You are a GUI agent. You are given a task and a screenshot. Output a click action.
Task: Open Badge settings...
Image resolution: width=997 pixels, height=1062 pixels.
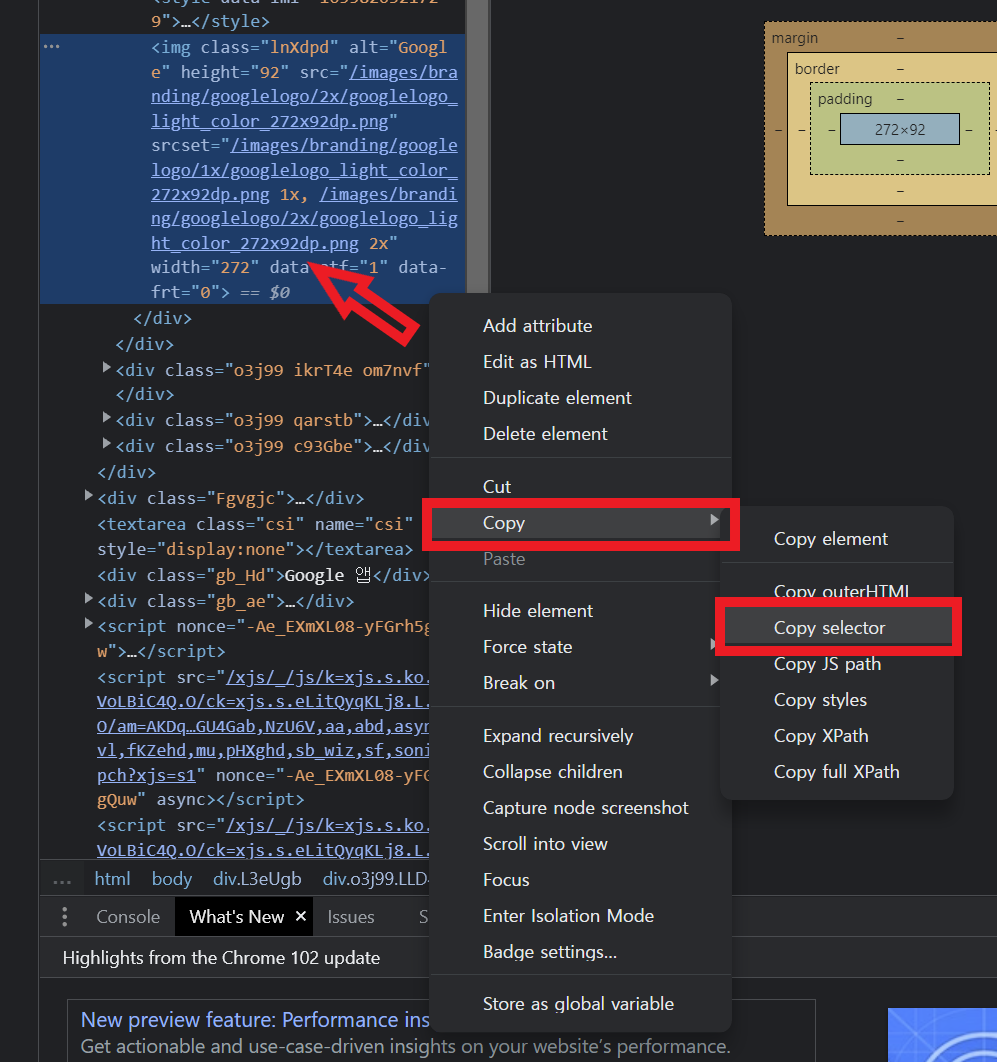coord(549,952)
